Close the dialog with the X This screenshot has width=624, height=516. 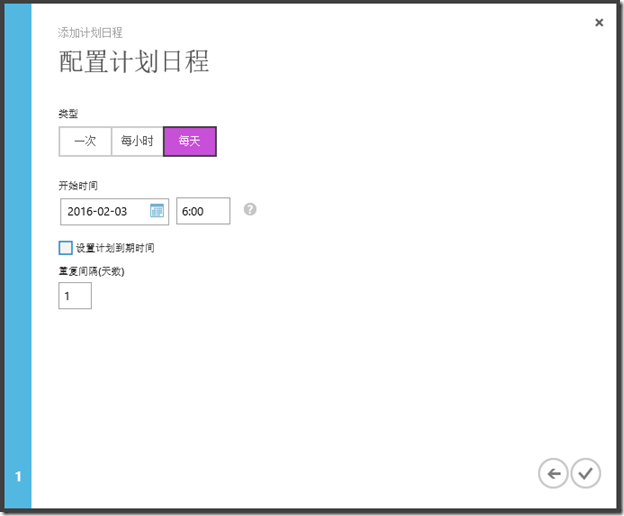point(599,23)
